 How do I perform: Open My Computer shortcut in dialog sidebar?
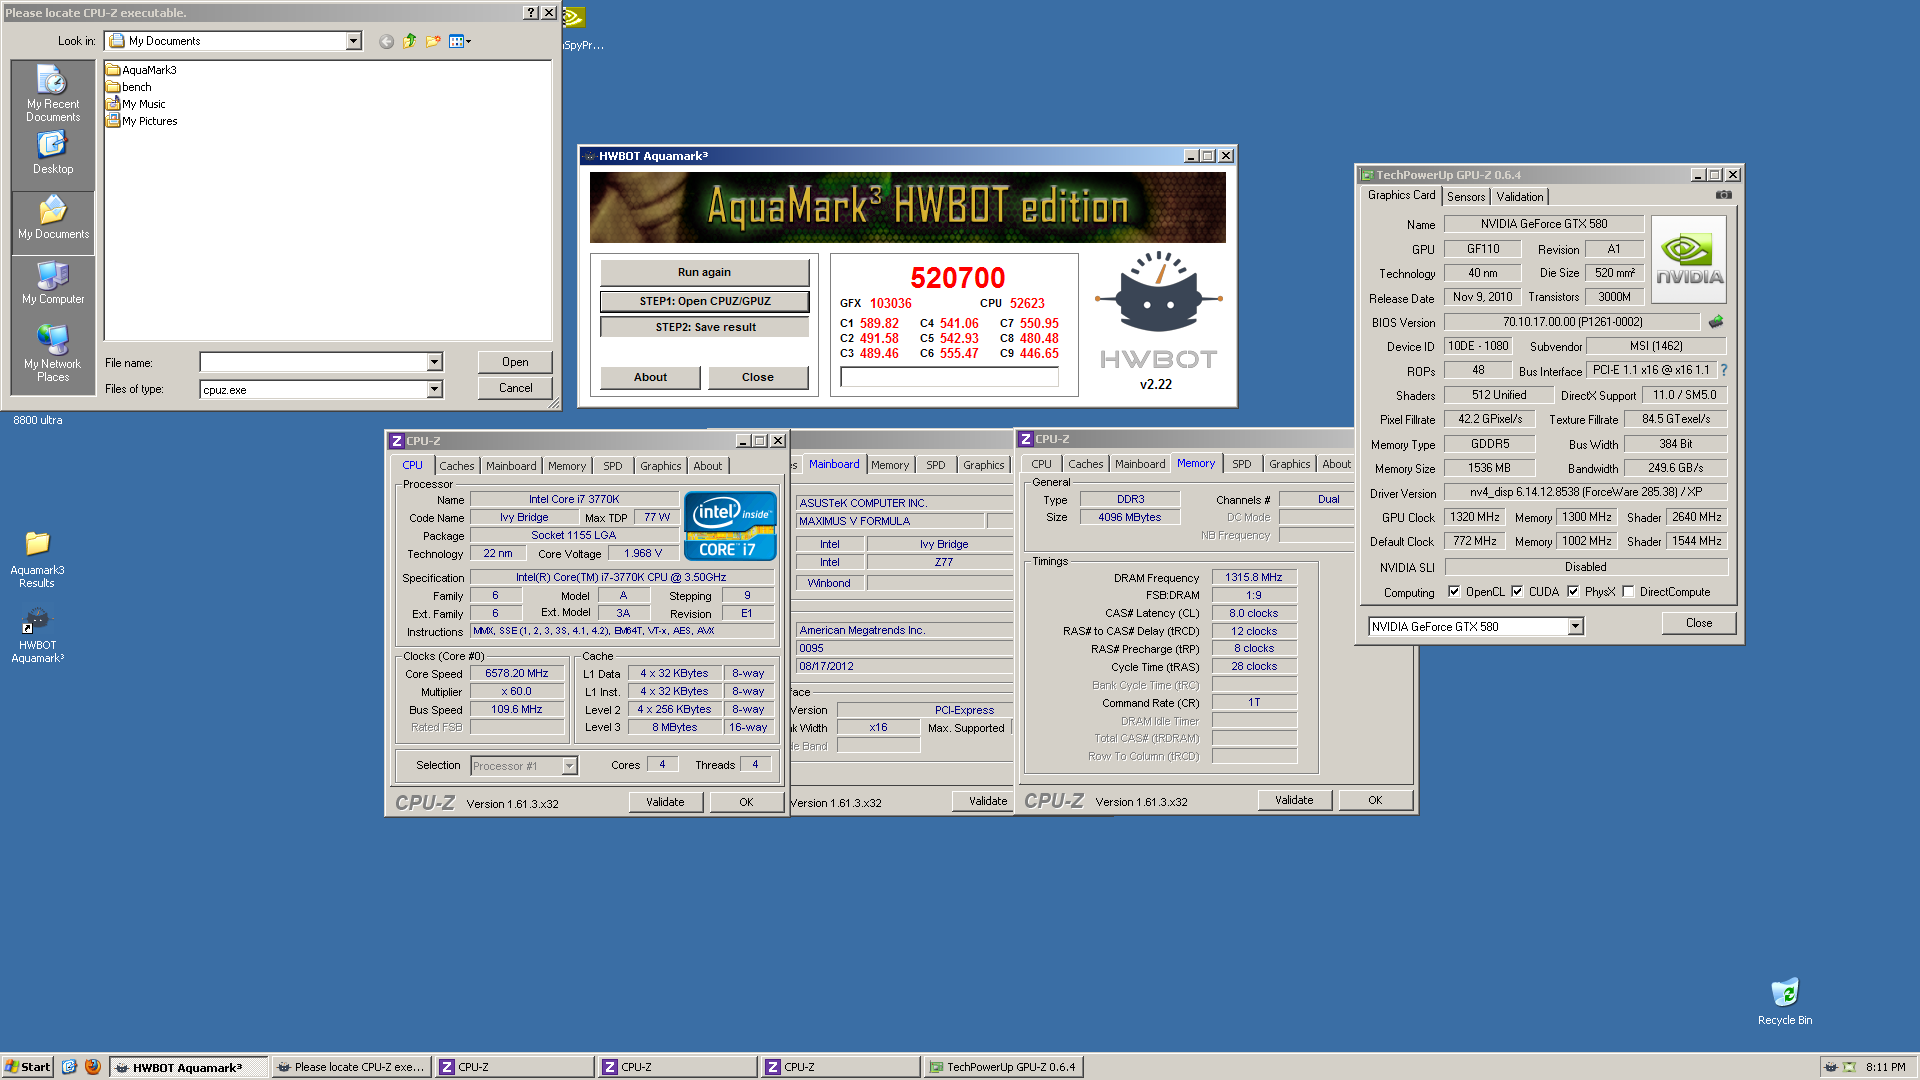(53, 283)
